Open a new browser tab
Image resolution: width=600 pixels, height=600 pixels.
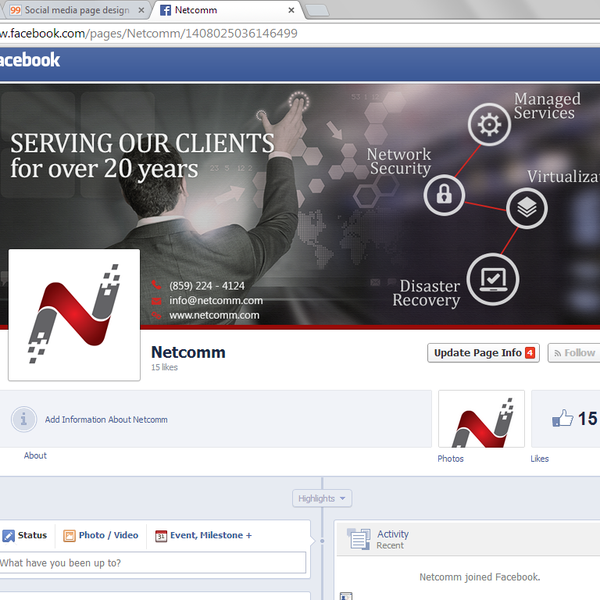point(317,10)
